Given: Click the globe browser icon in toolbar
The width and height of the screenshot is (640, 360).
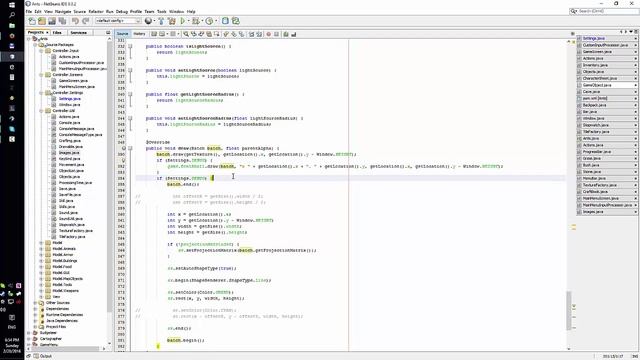Looking at the screenshot, I should coord(148,21).
